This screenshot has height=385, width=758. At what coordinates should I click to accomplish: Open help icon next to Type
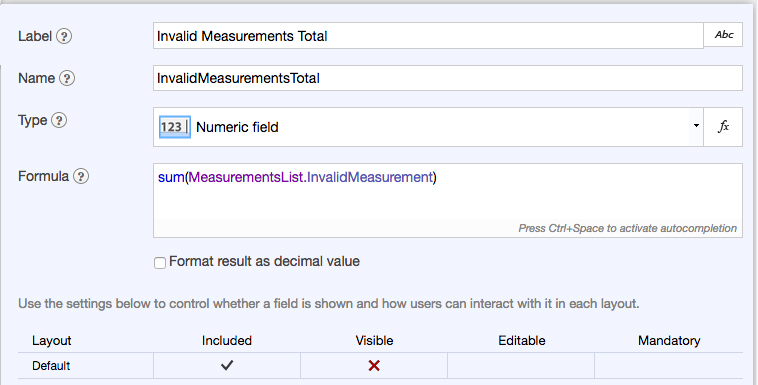point(59,120)
